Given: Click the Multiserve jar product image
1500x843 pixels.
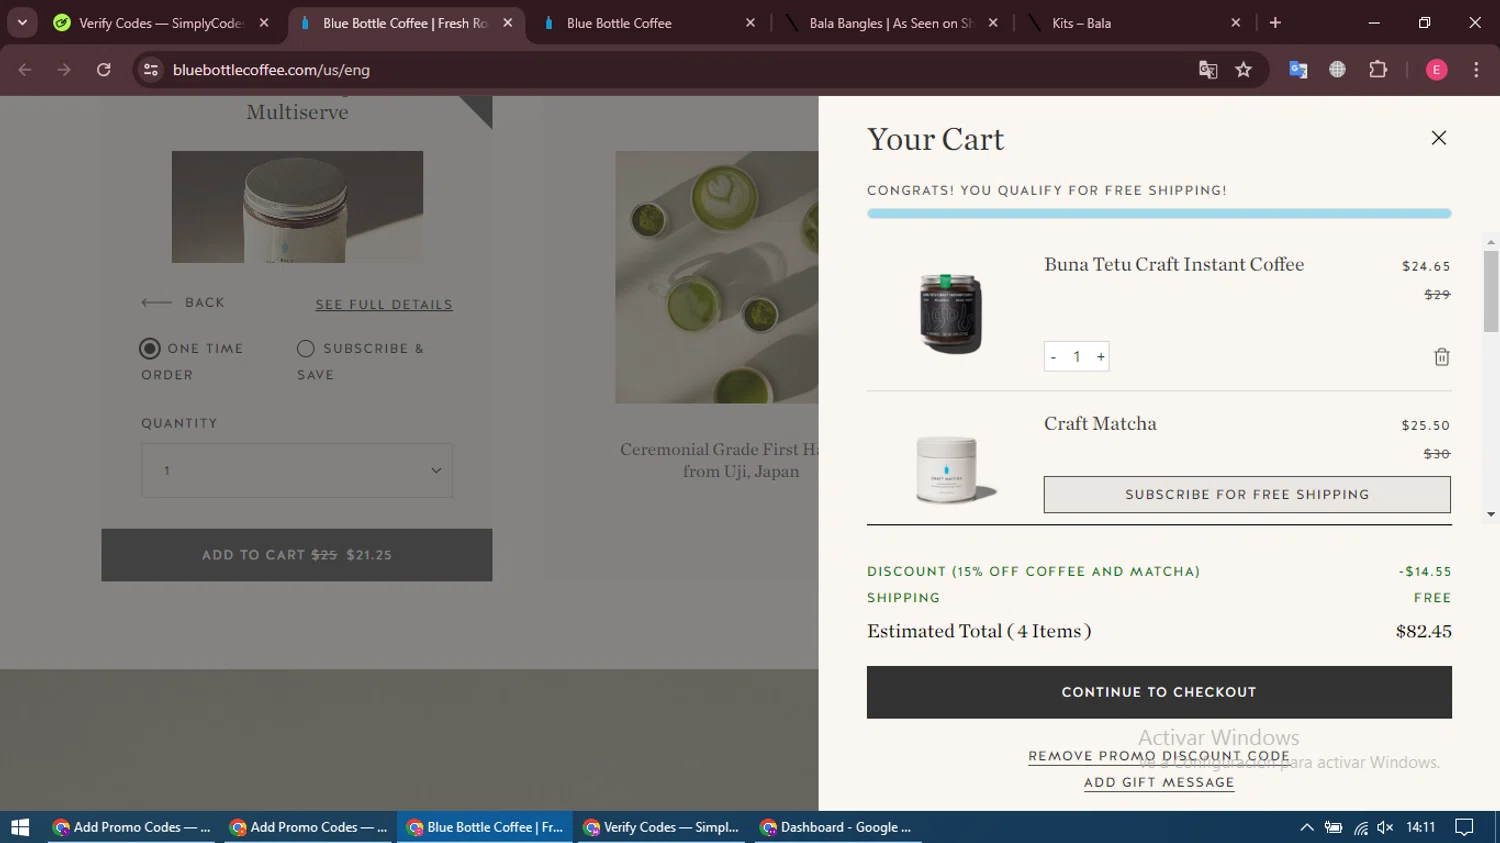Looking at the screenshot, I should click(x=297, y=207).
